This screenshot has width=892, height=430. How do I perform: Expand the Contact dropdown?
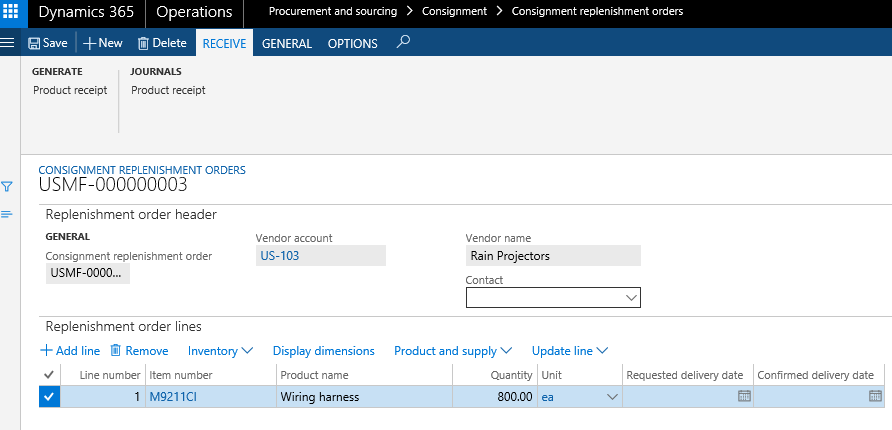(x=631, y=298)
